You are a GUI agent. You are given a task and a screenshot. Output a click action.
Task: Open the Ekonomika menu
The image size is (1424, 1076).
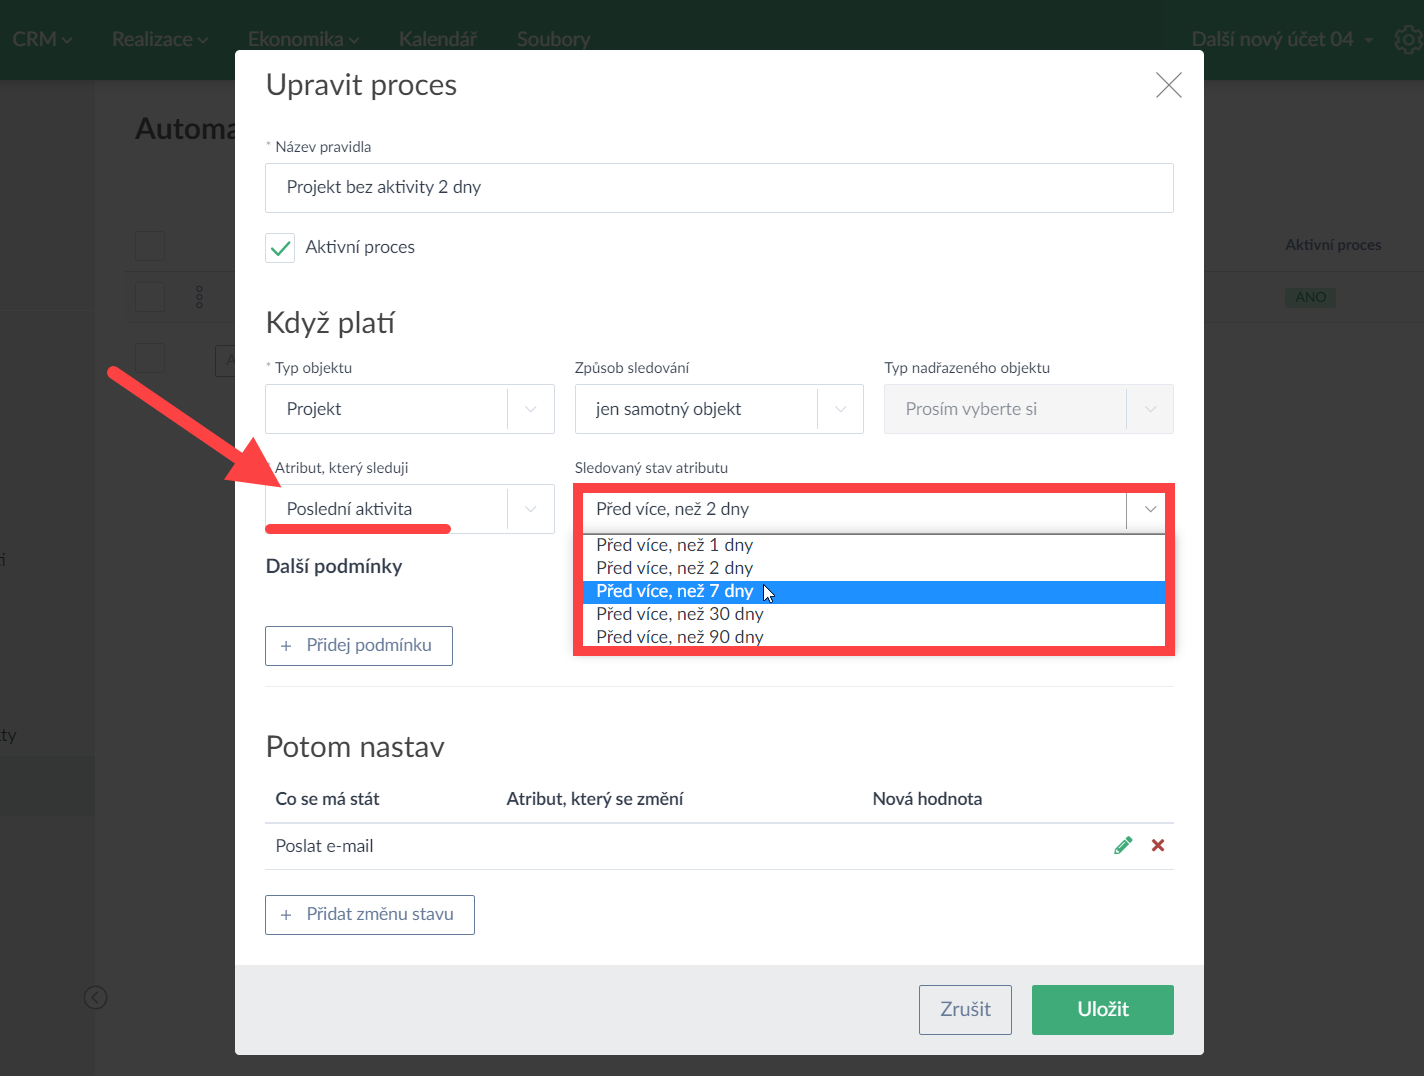coord(303,40)
